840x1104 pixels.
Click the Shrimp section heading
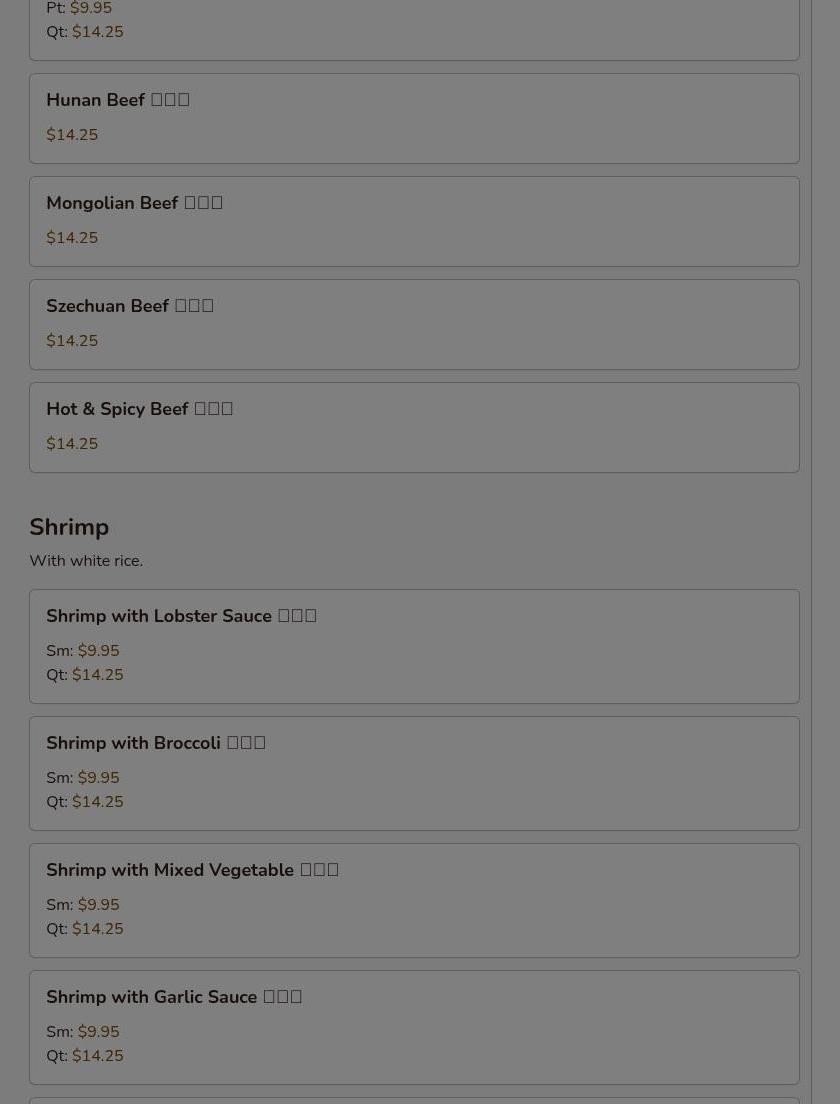tap(69, 527)
